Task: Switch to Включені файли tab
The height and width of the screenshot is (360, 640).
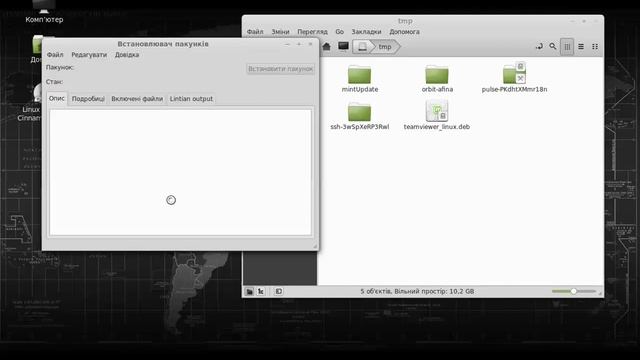Action: pyautogui.click(x=137, y=99)
